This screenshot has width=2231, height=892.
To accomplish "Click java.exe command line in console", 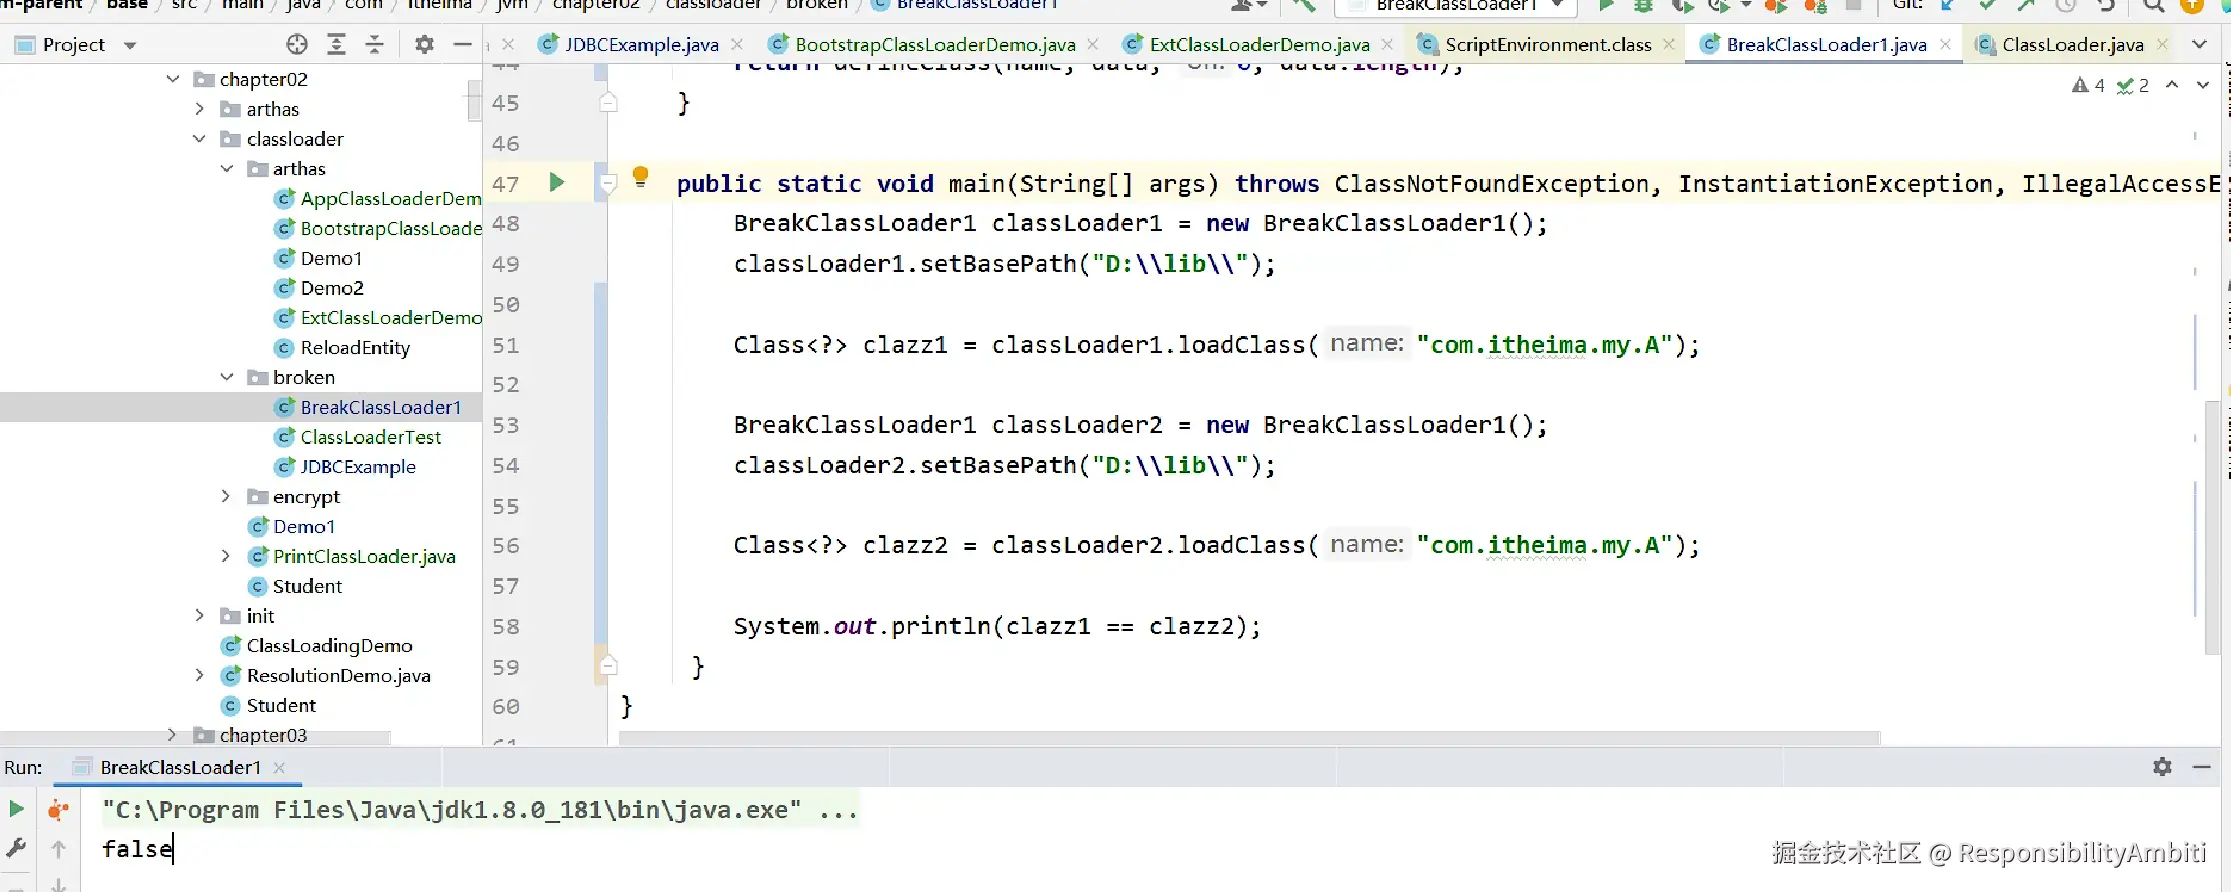I will (480, 810).
